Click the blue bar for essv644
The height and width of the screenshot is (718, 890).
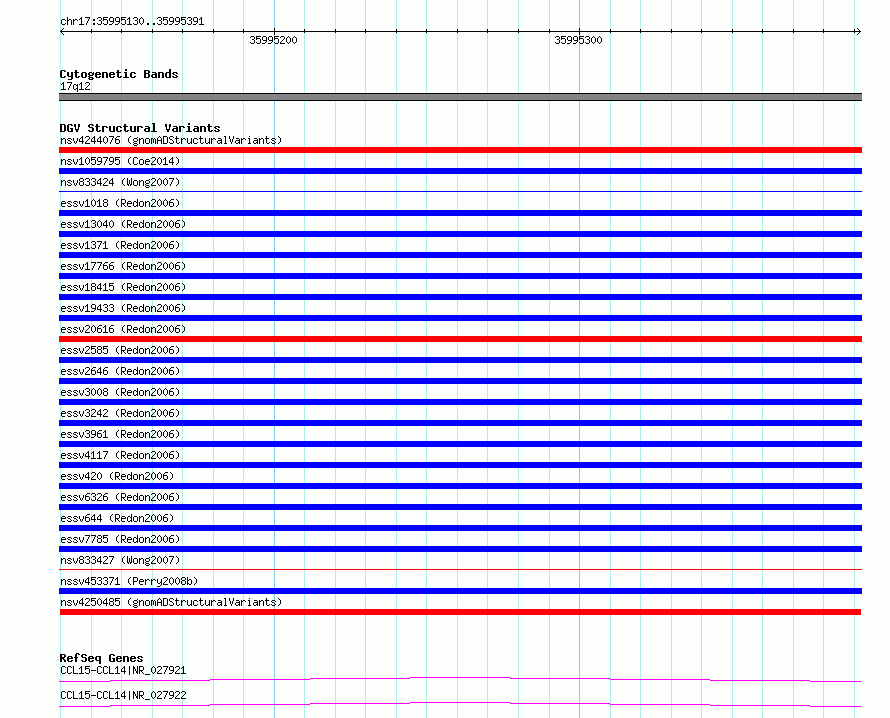pyautogui.click(x=460, y=528)
